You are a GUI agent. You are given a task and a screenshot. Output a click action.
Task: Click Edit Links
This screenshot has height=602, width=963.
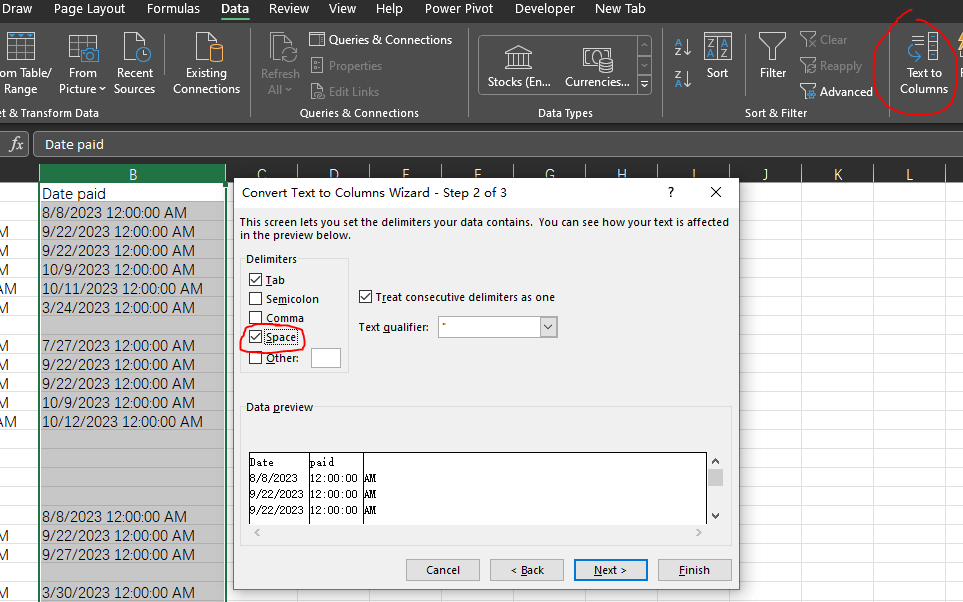345,92
